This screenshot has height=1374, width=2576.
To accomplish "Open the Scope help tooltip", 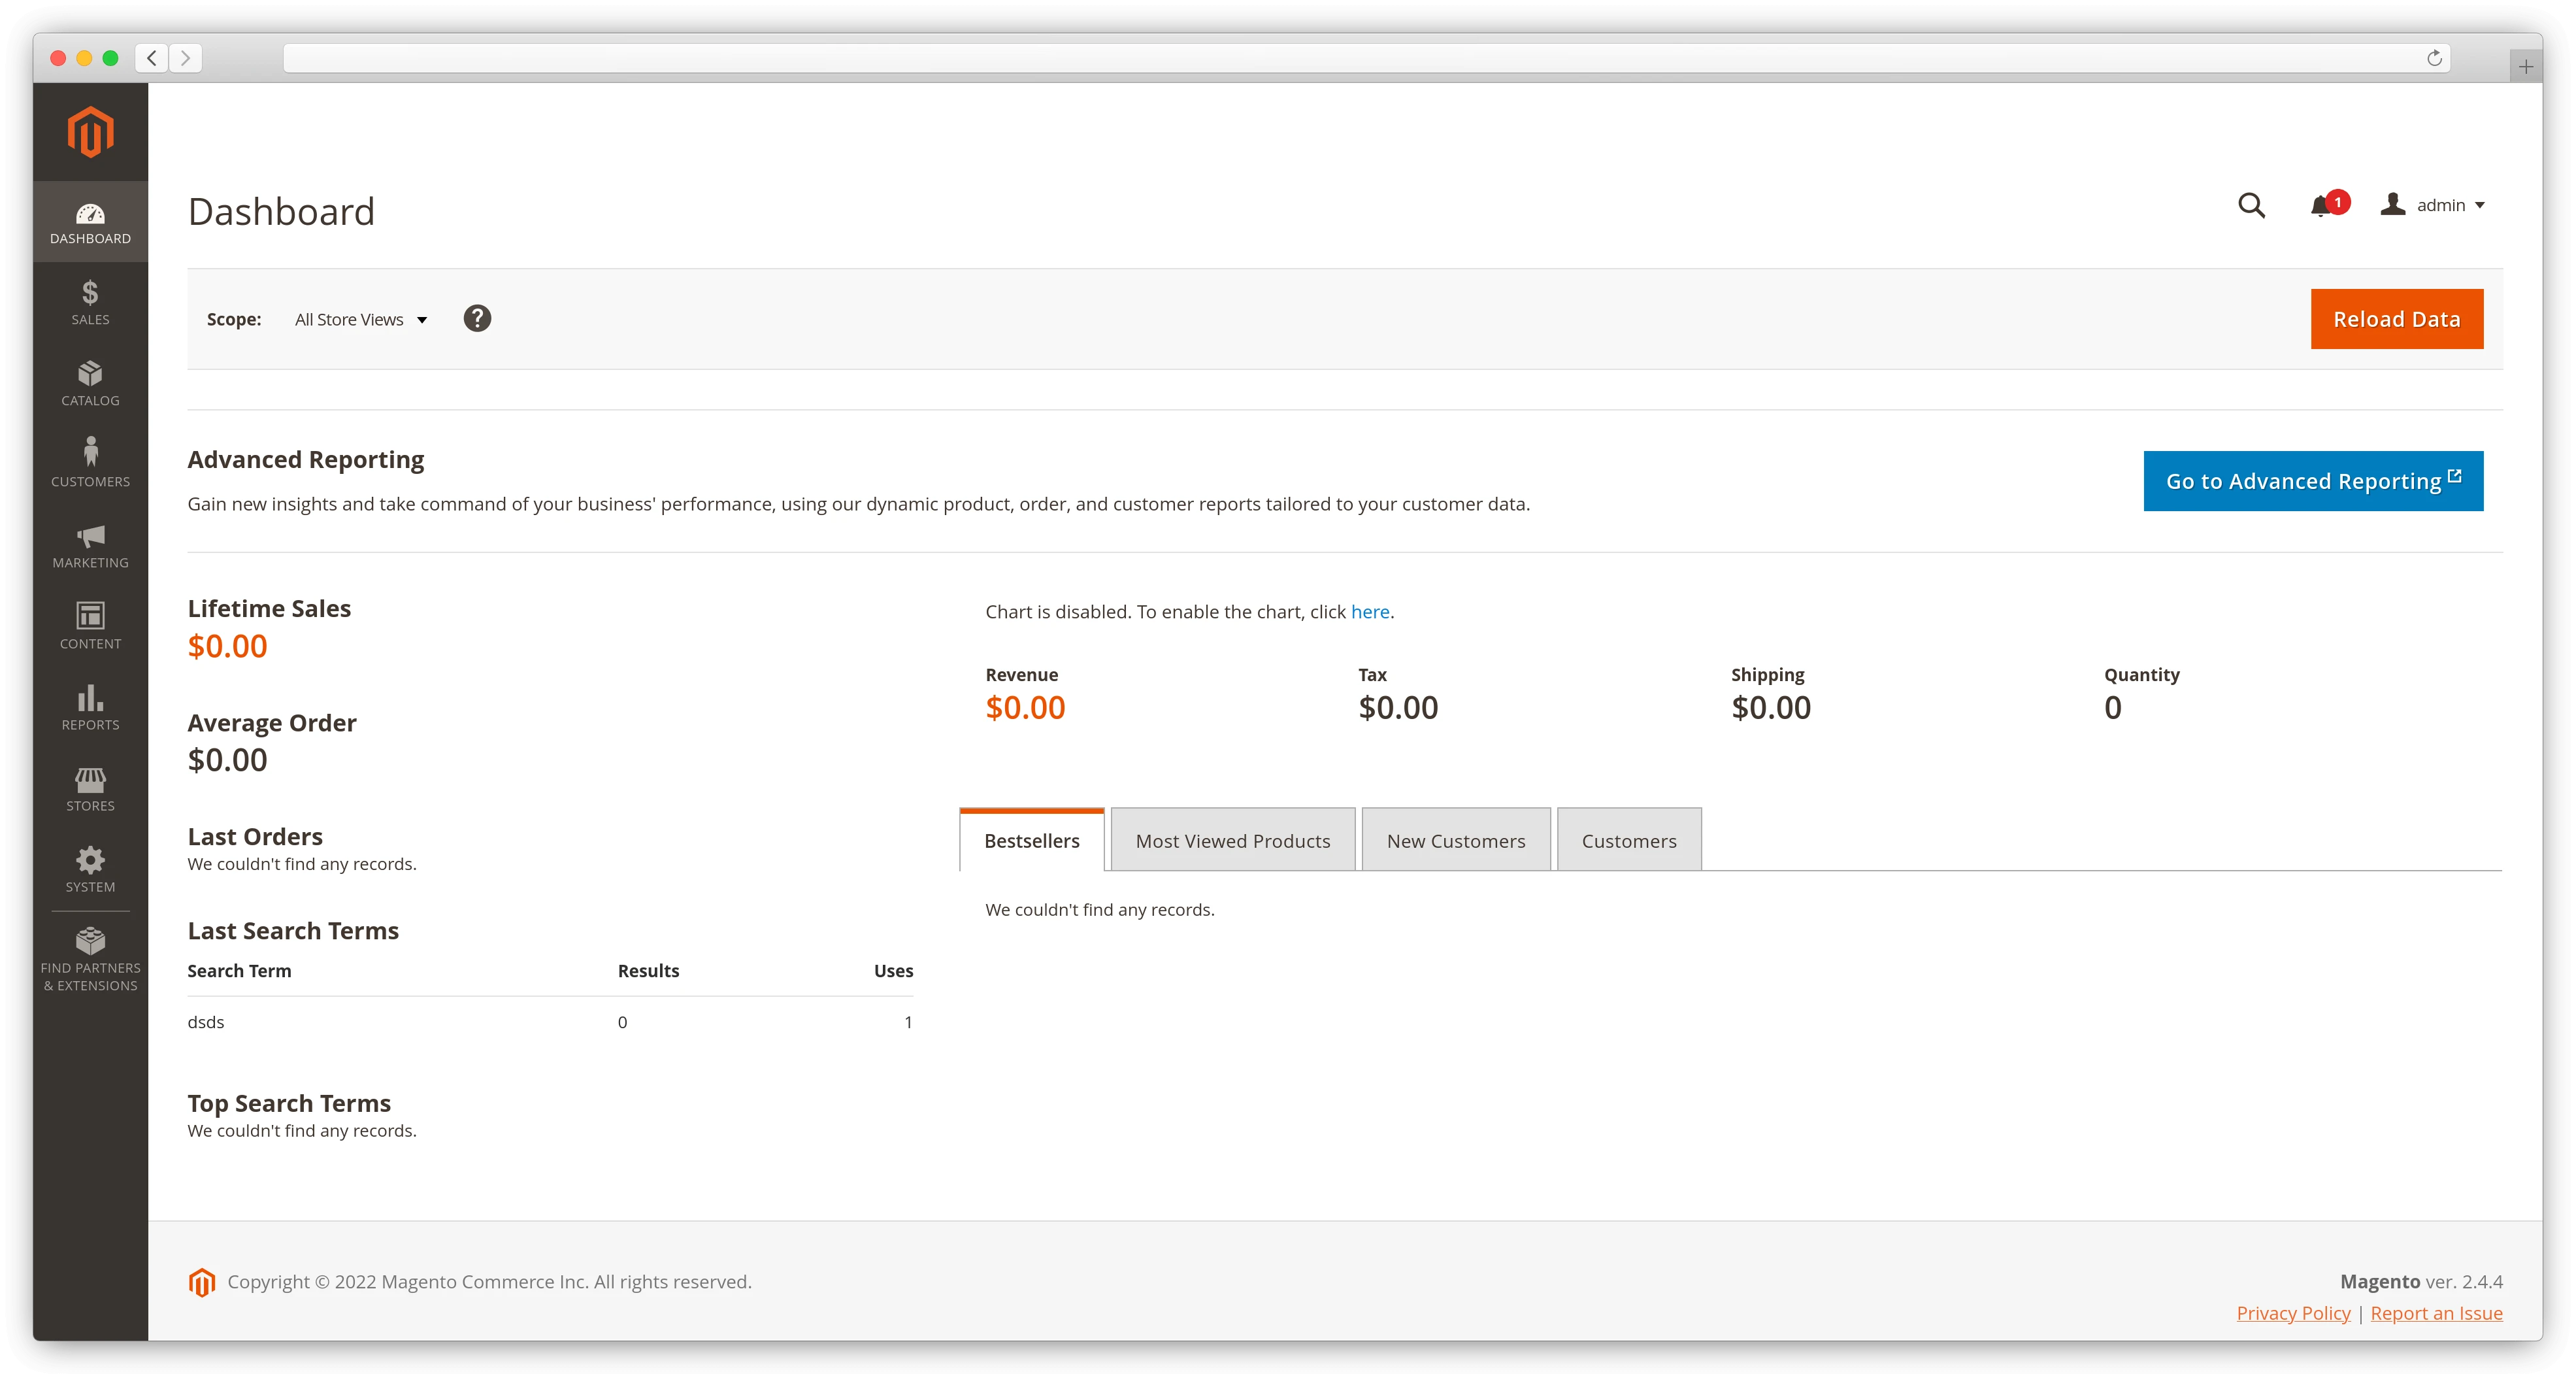I will [477, 318].
